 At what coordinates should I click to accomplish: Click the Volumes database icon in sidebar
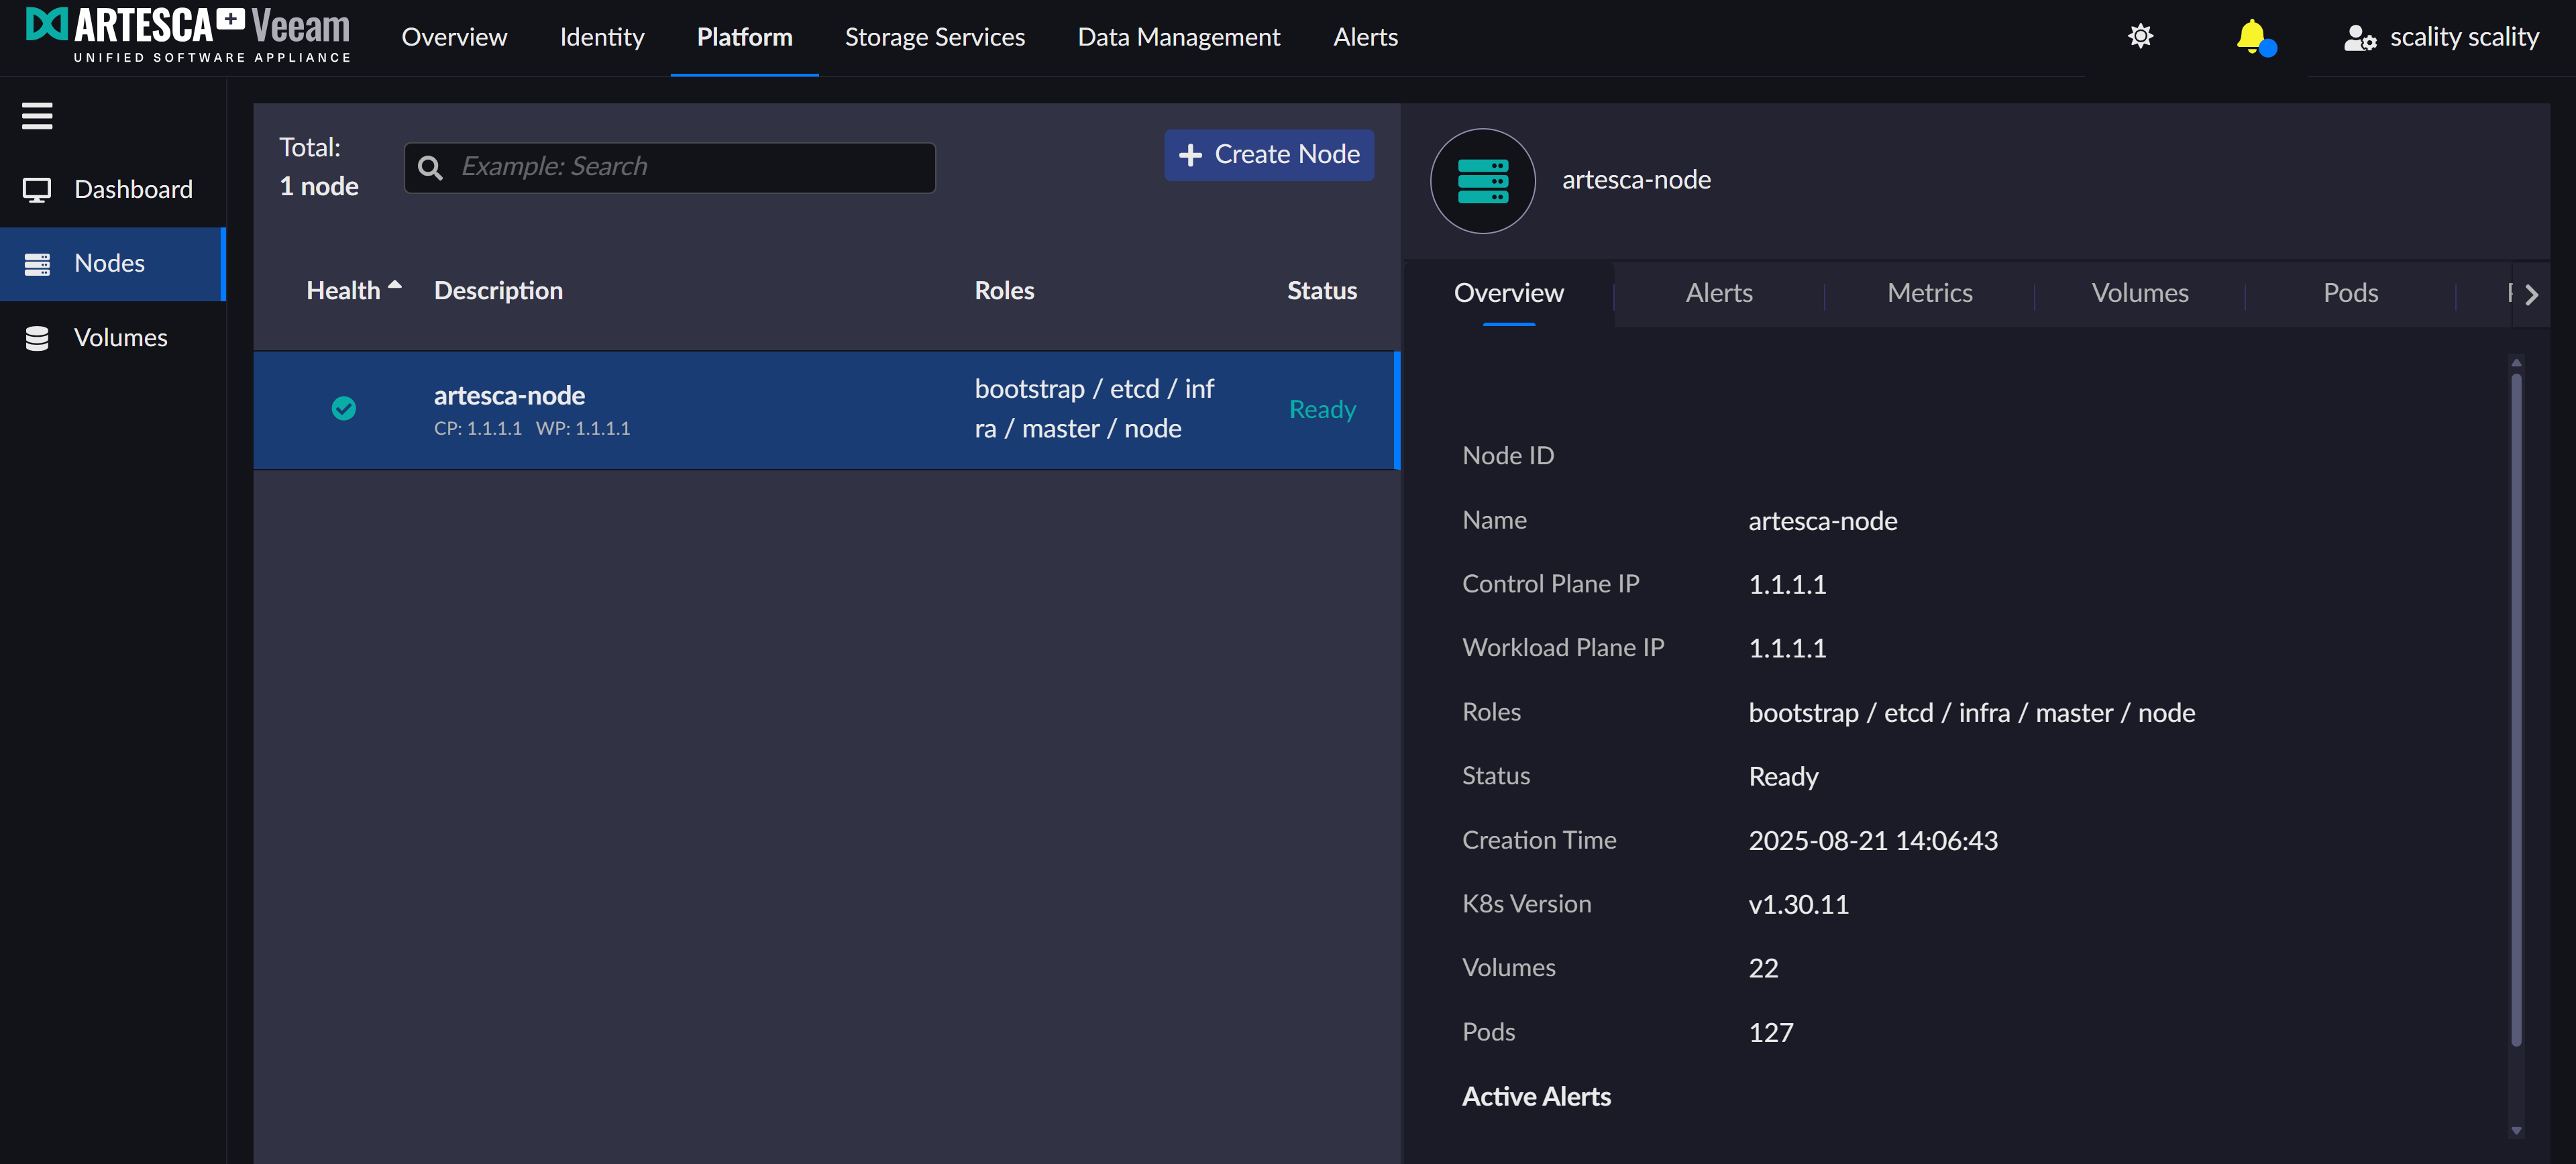pyautogui.click(x=37, y=338)
